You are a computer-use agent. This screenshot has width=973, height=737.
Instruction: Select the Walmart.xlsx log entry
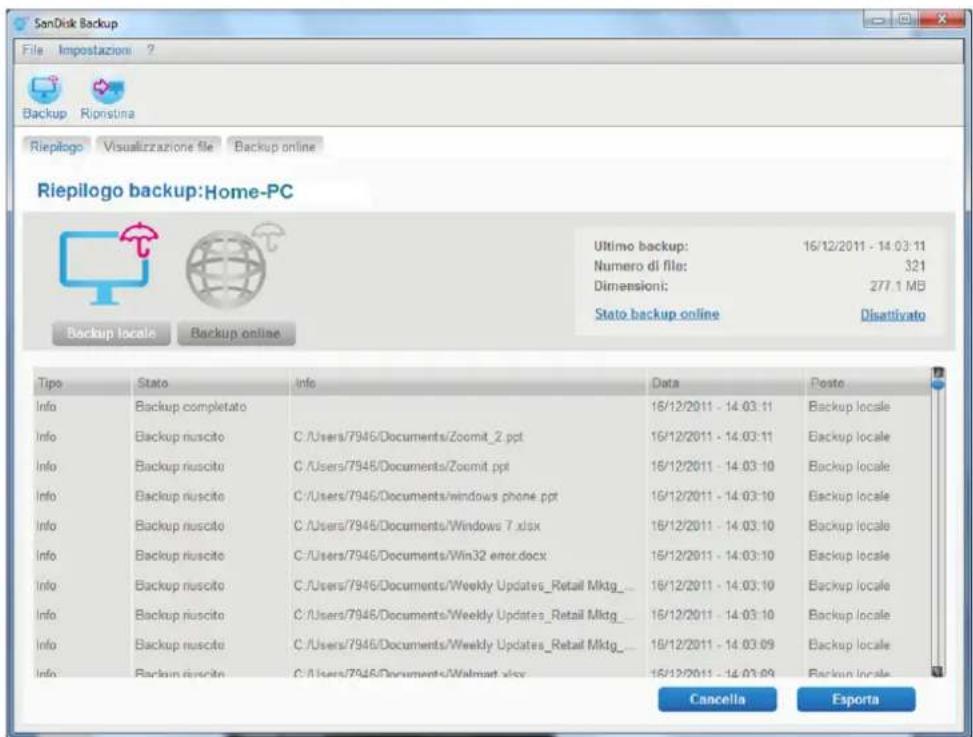[x=482, y=672]
